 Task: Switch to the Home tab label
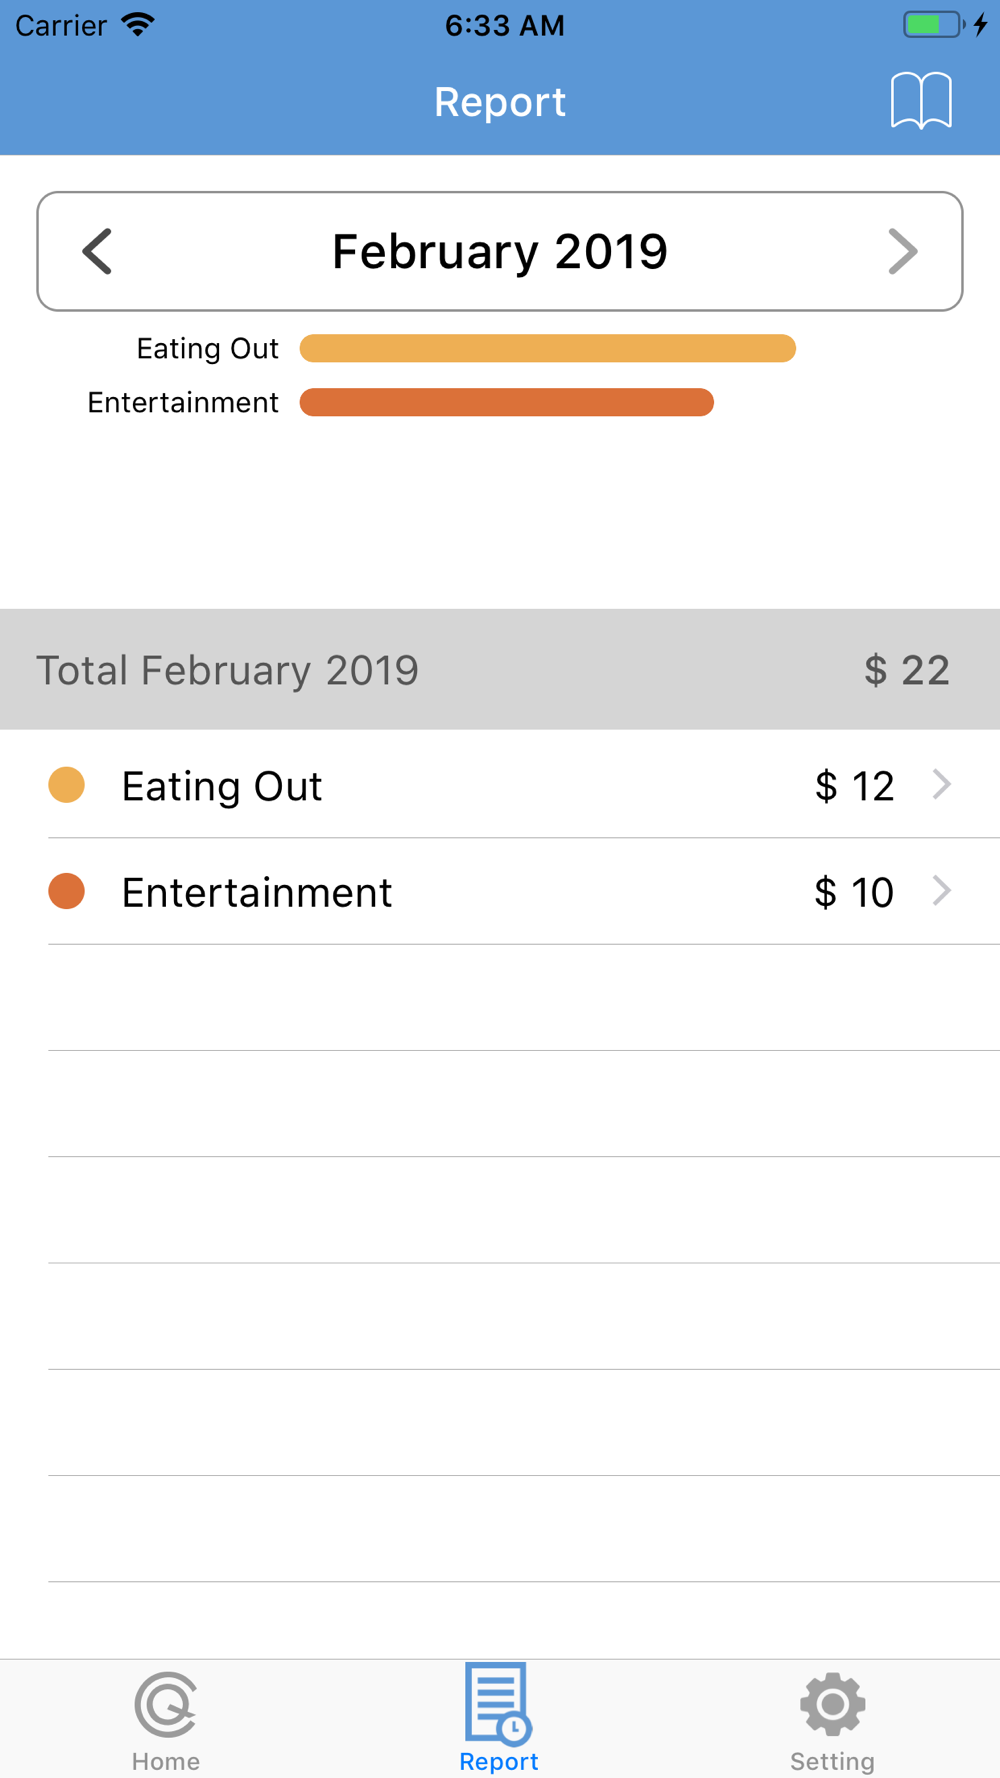[166, 1761]
